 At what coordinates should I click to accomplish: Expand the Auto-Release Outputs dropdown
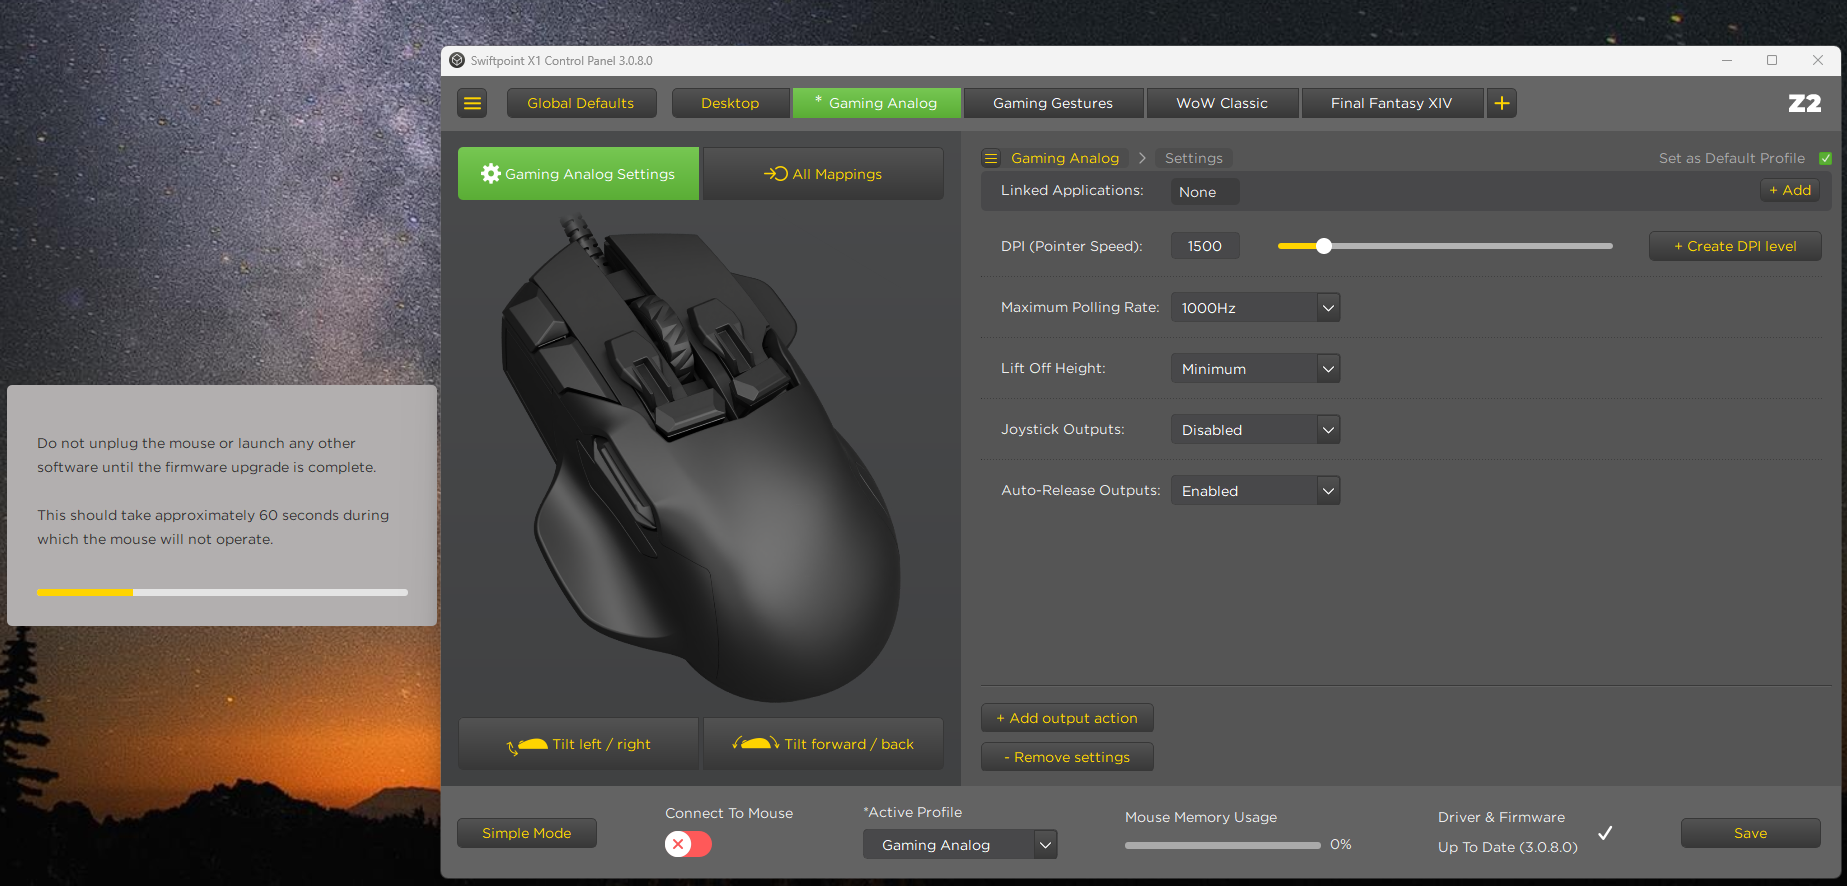tap(1256, 491)
